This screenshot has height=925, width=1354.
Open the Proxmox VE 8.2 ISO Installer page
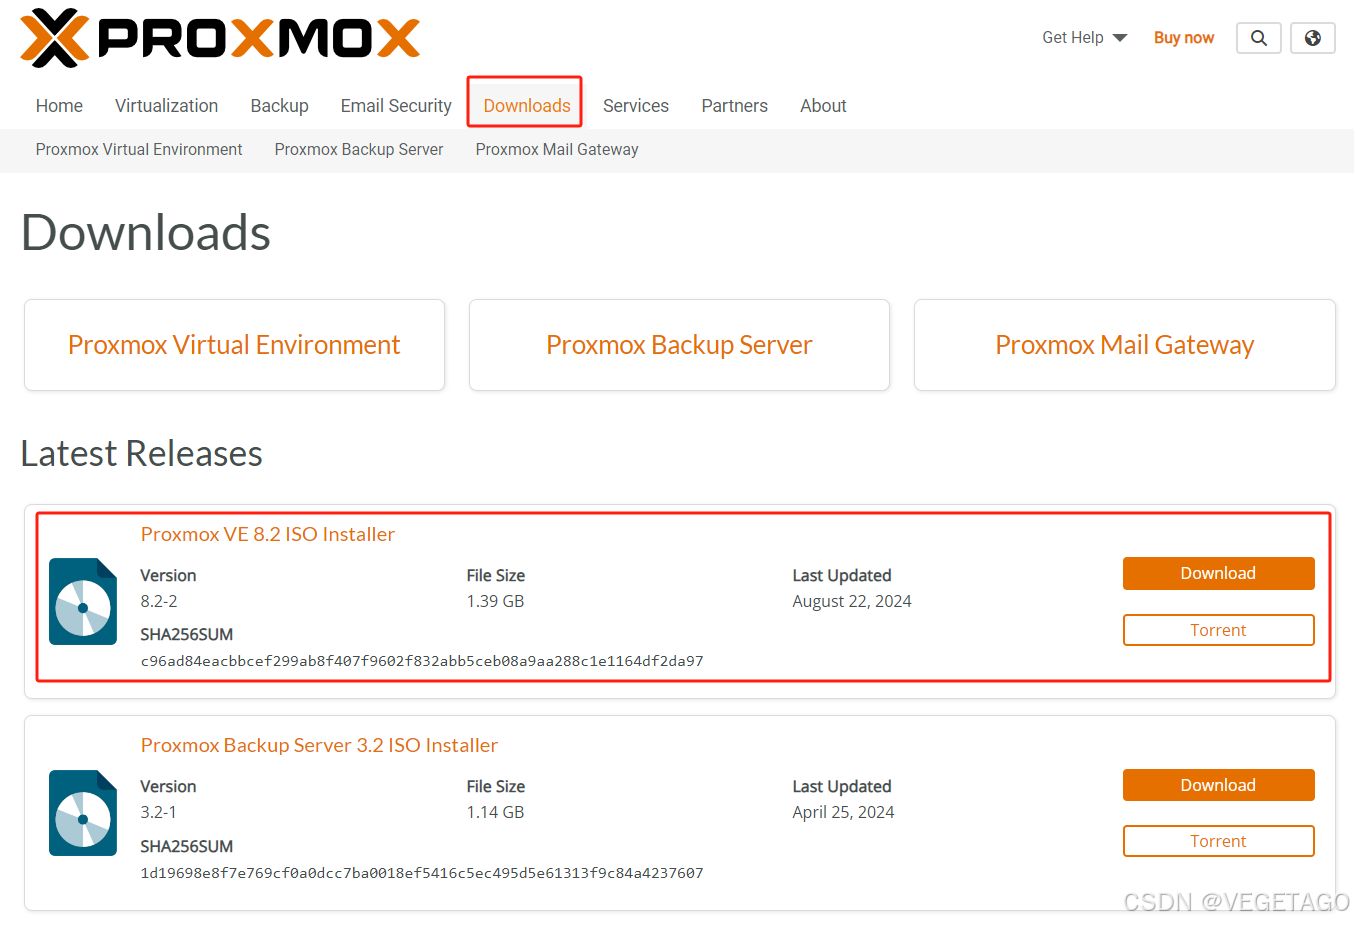click(267, 534)
